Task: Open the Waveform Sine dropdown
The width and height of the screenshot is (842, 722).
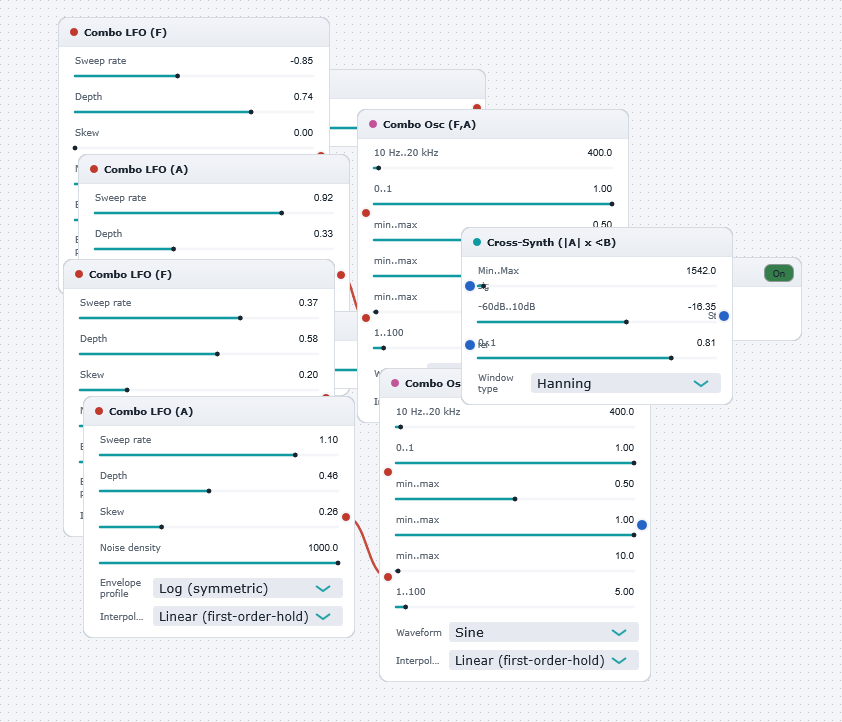Action: 544,632
